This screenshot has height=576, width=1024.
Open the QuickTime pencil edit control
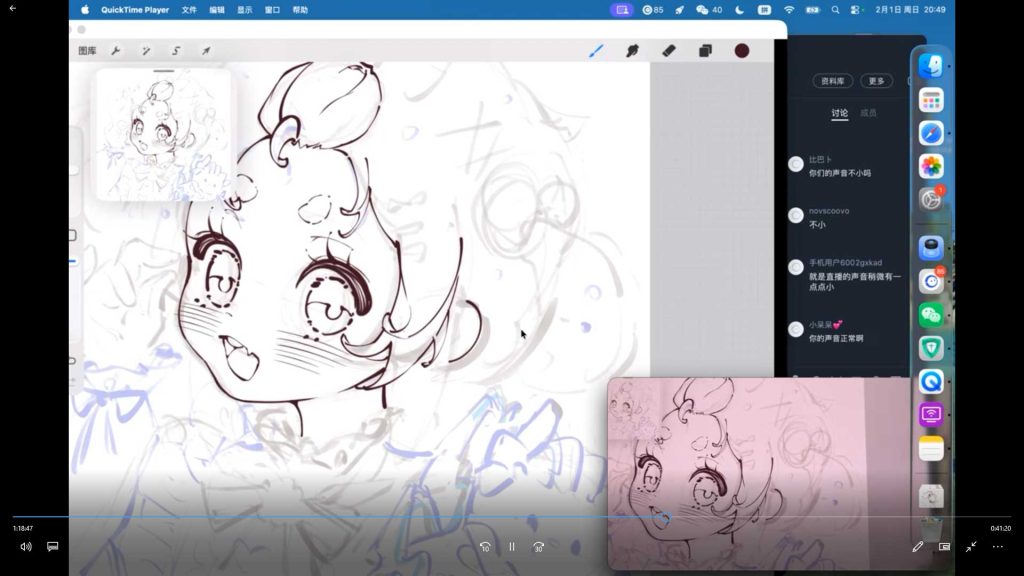(x=918, y=547)
